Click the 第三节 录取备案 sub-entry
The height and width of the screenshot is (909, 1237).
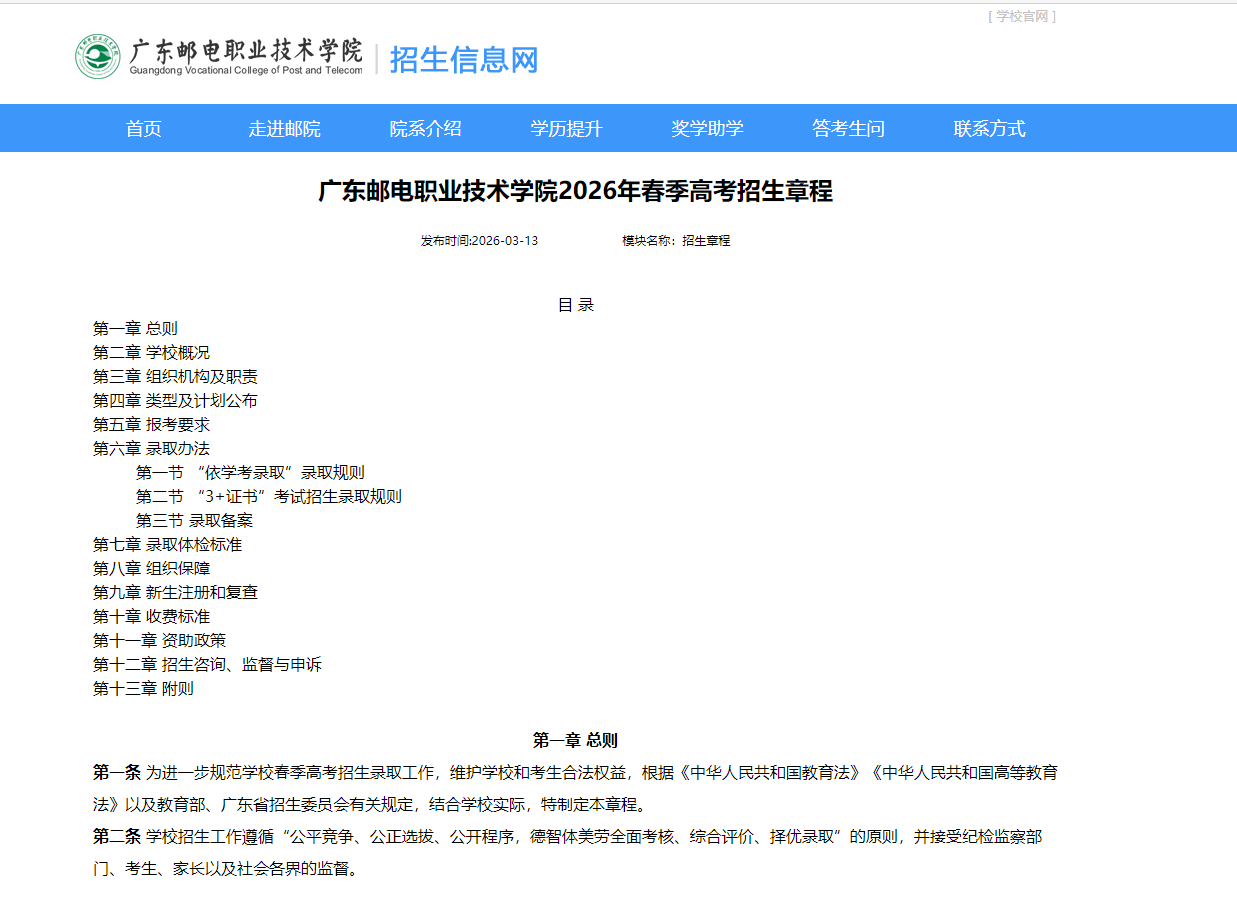coord(195,520)
